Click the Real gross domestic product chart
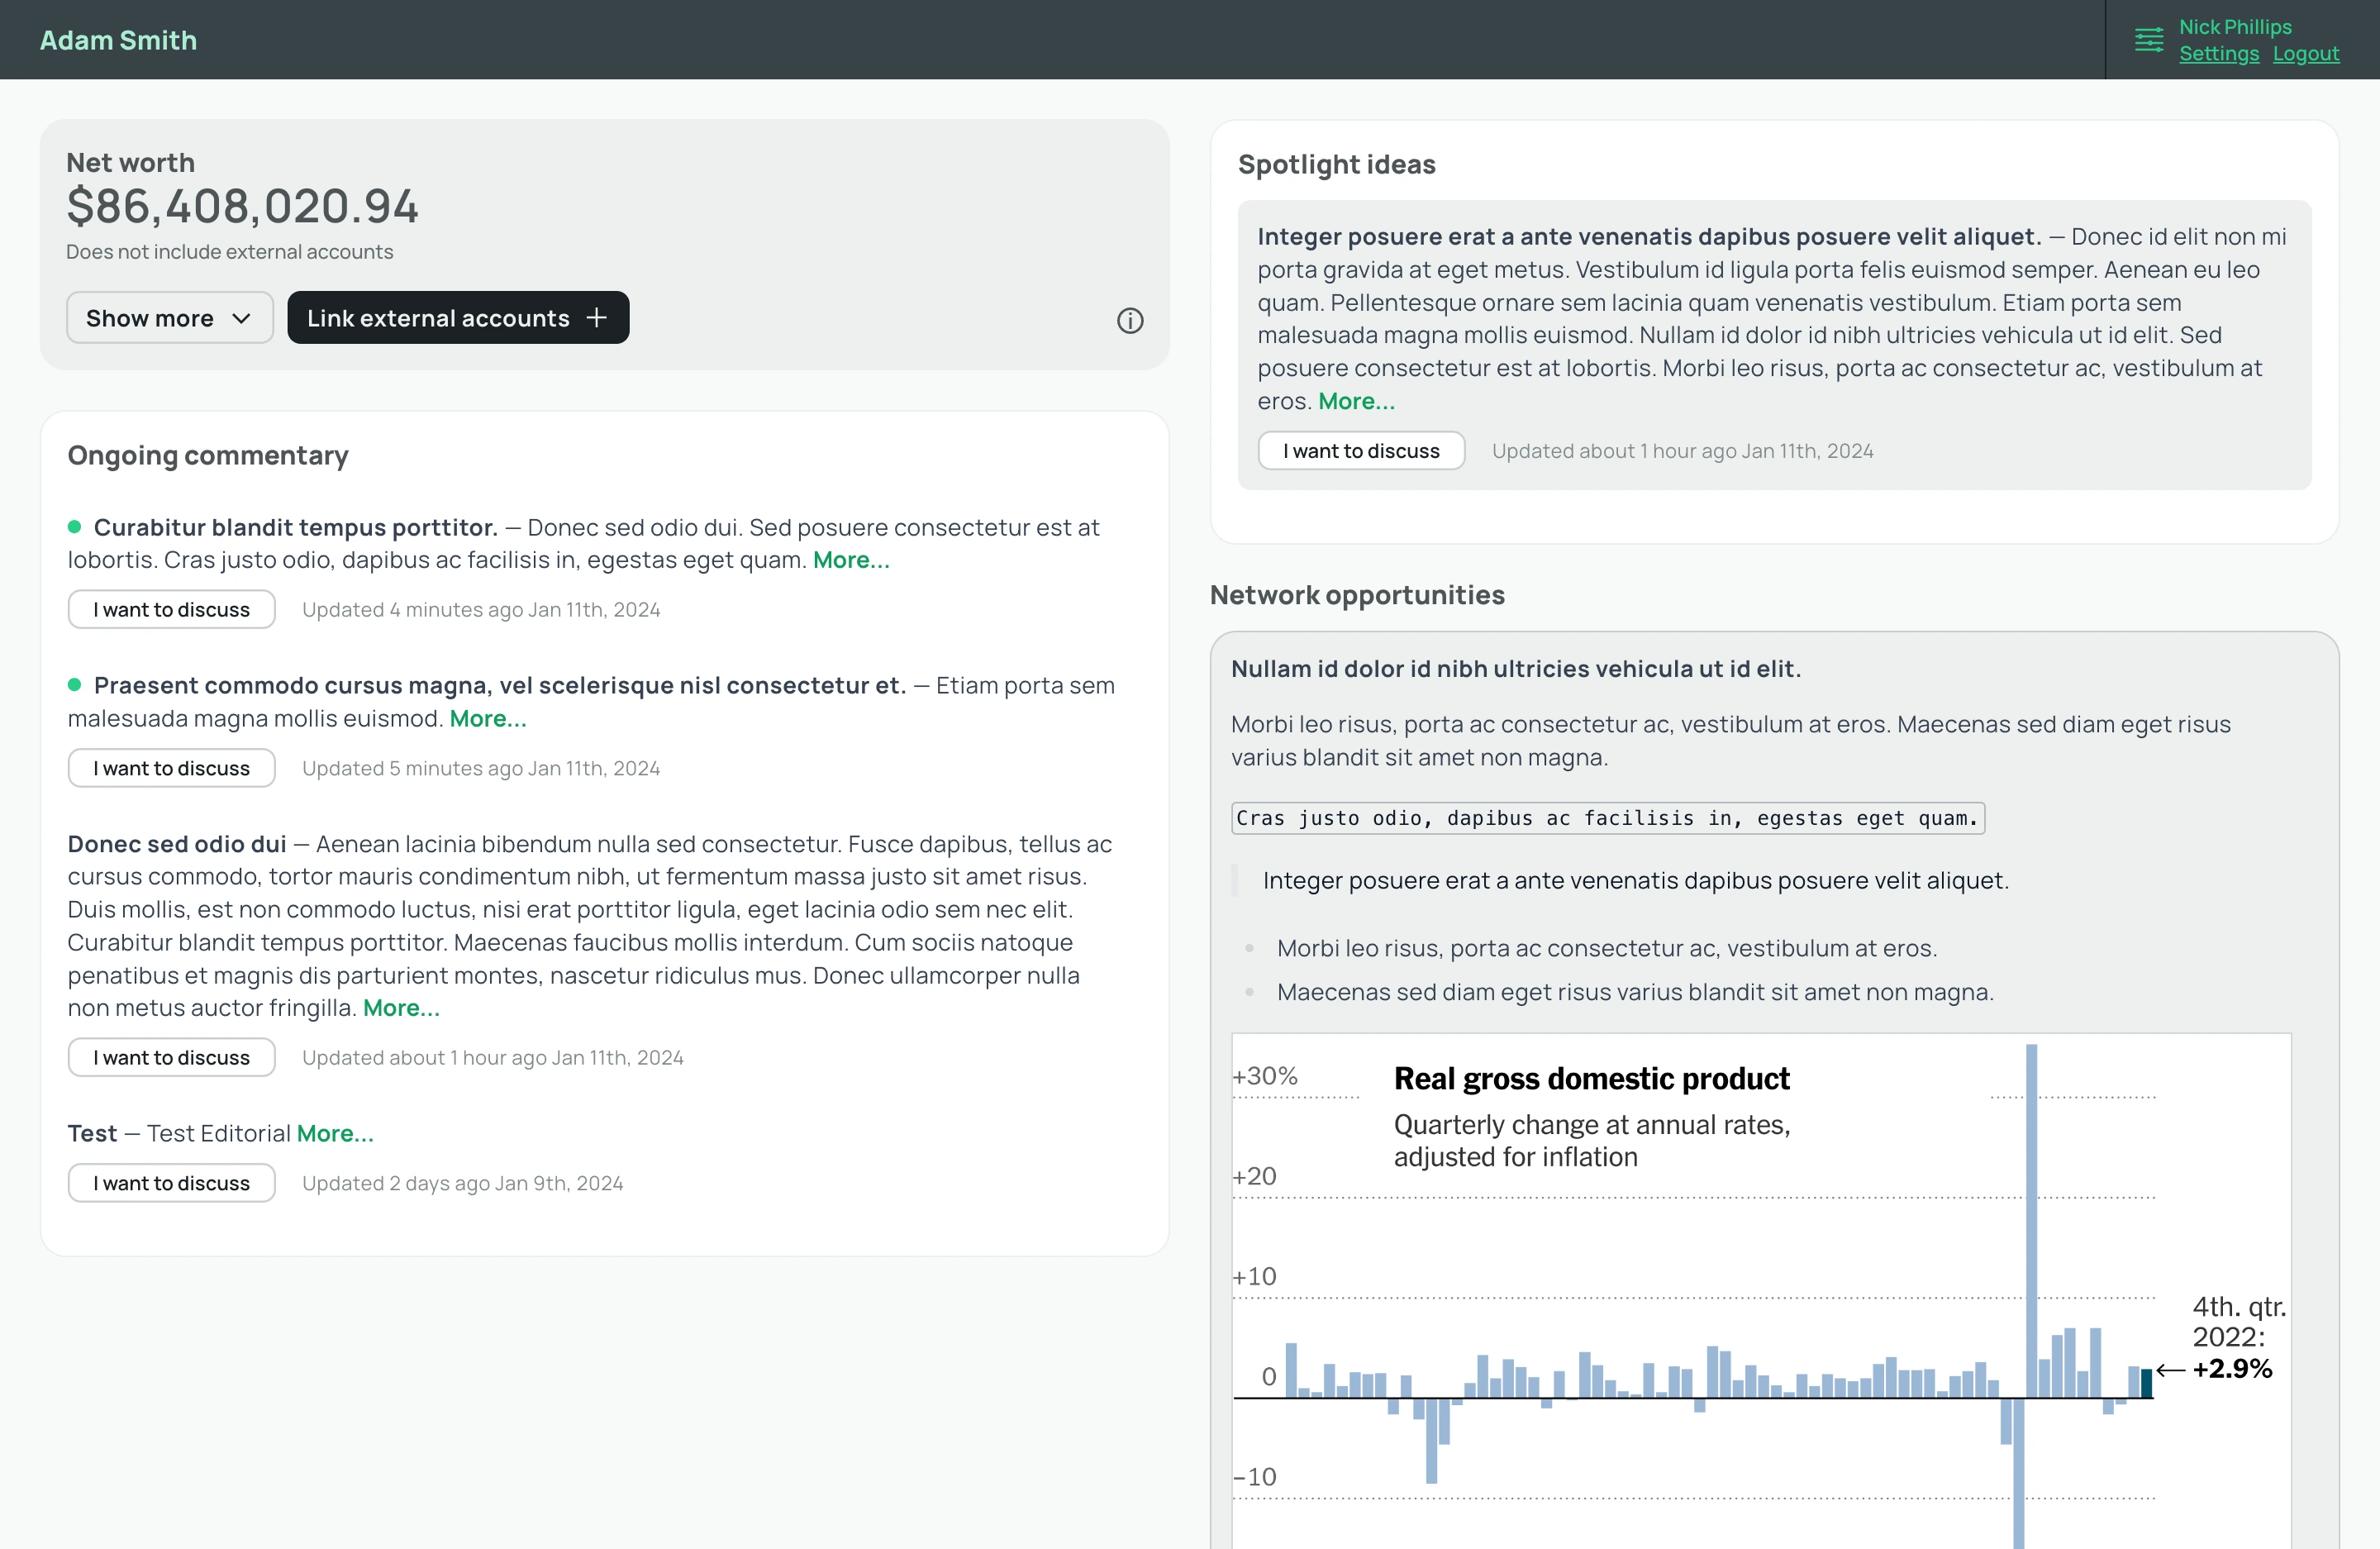This screenshot has width=2380, height=1549. point(1761,1291)
